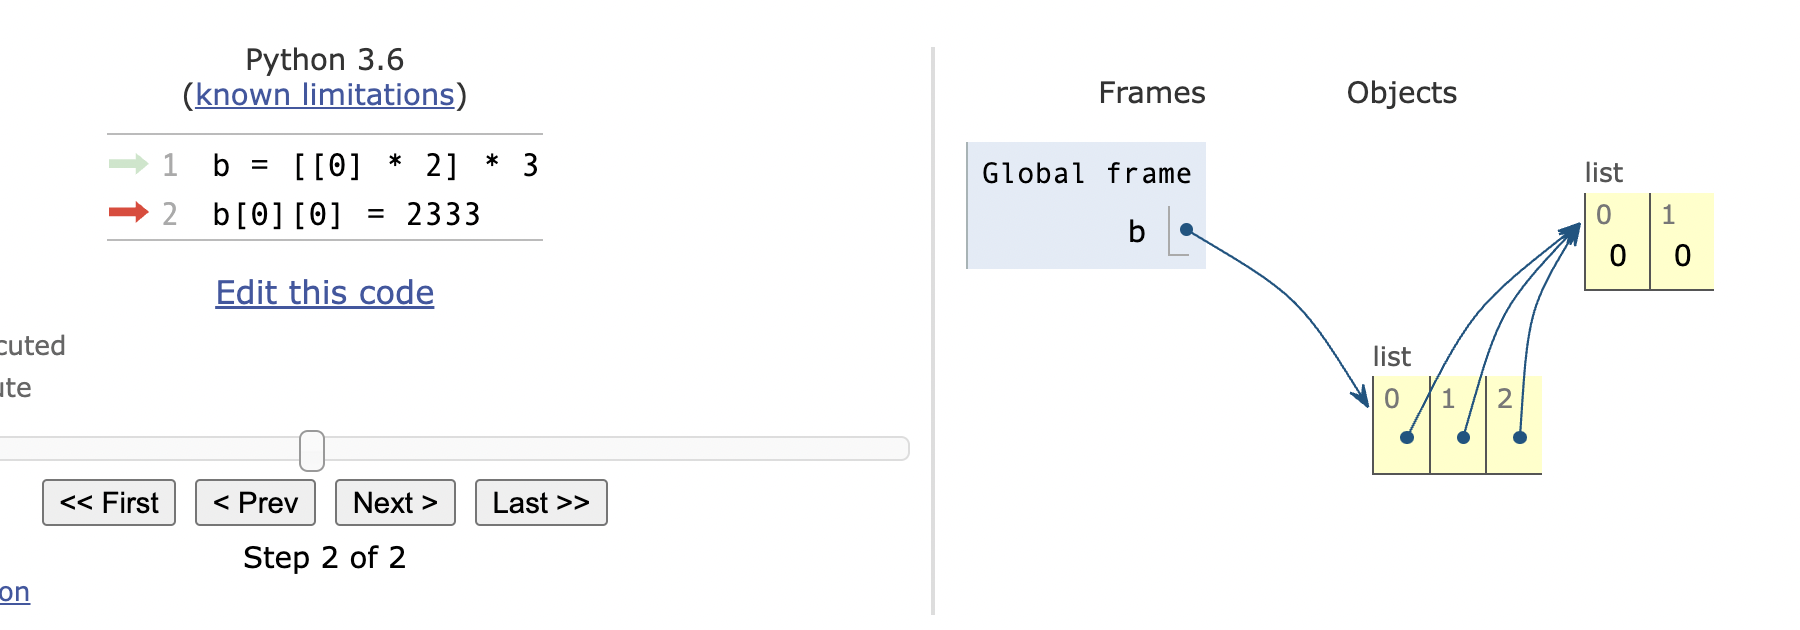The image size is (1800, 630).
Task: Click the pointer dot beside variable b
Action: [1186, 230]
